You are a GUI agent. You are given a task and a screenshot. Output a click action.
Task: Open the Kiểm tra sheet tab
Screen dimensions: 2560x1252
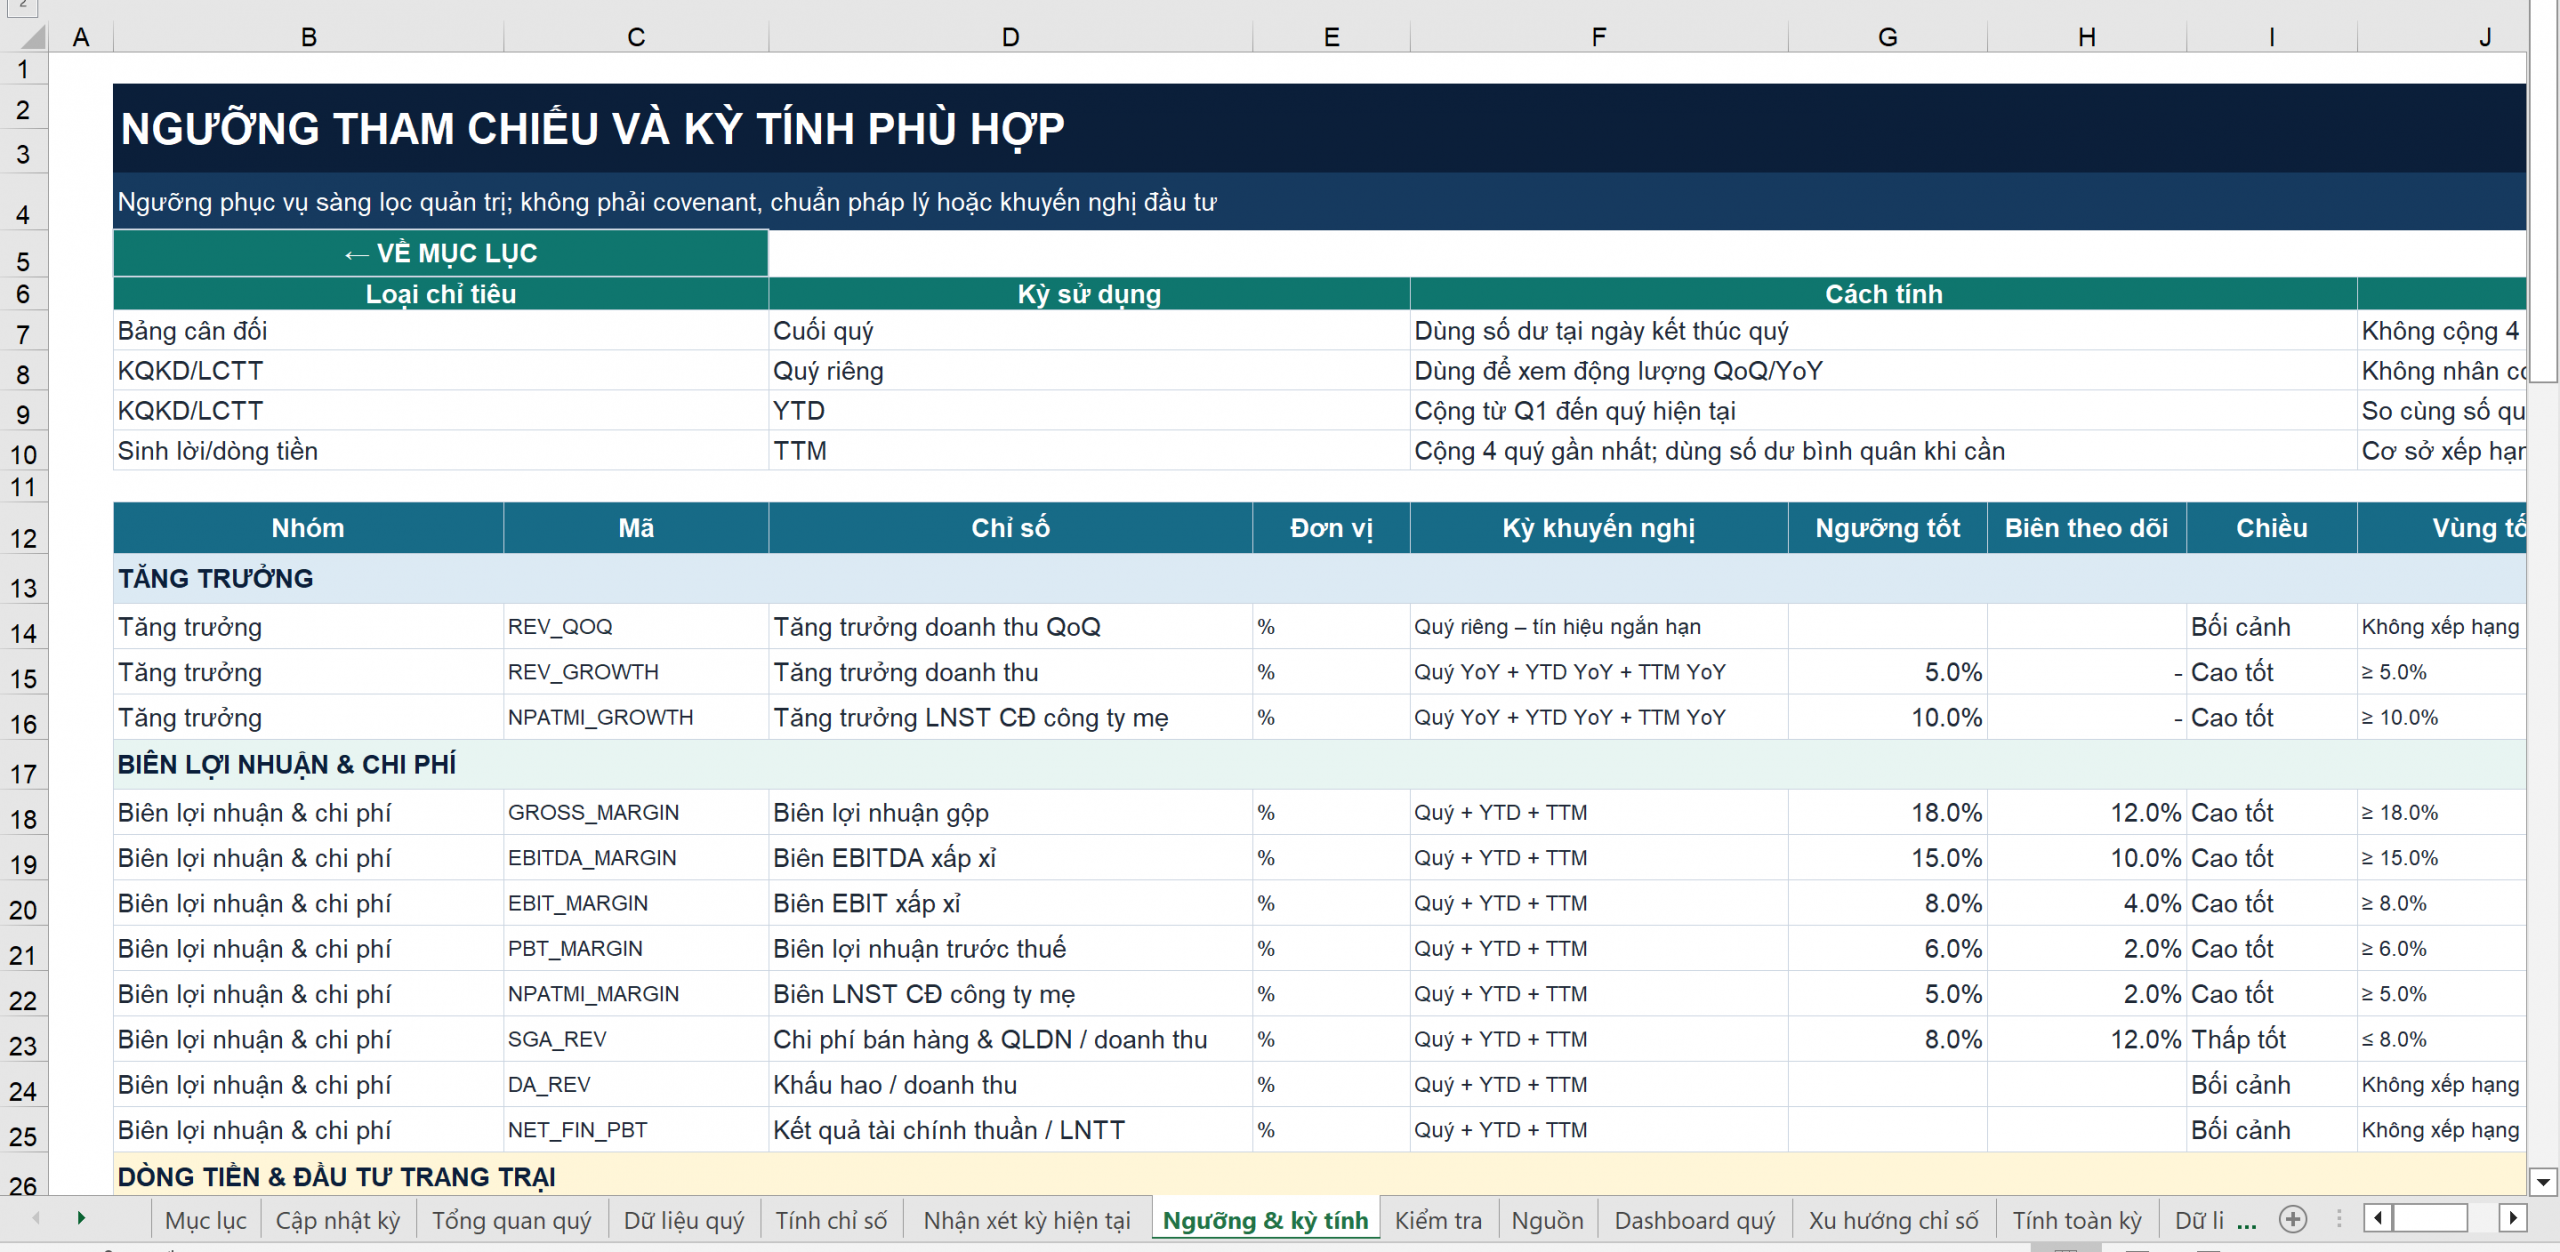point(1438,1220)
